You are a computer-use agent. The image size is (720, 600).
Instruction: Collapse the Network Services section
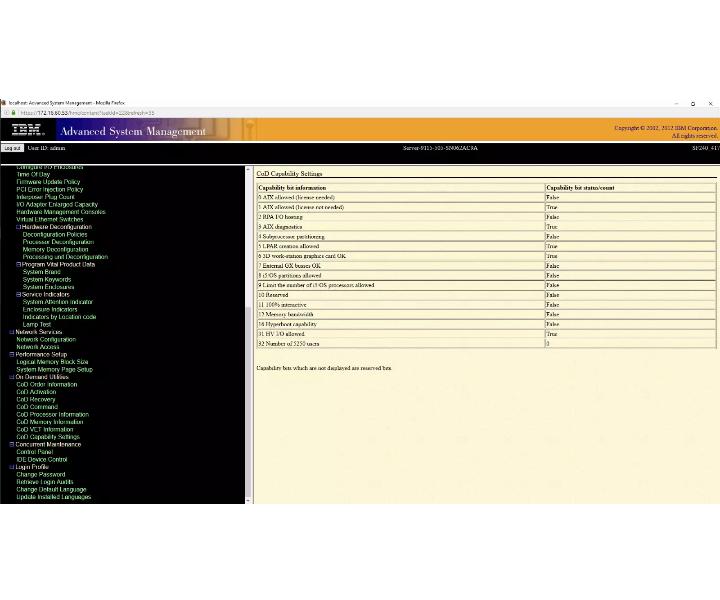click(x=12, y=332)
